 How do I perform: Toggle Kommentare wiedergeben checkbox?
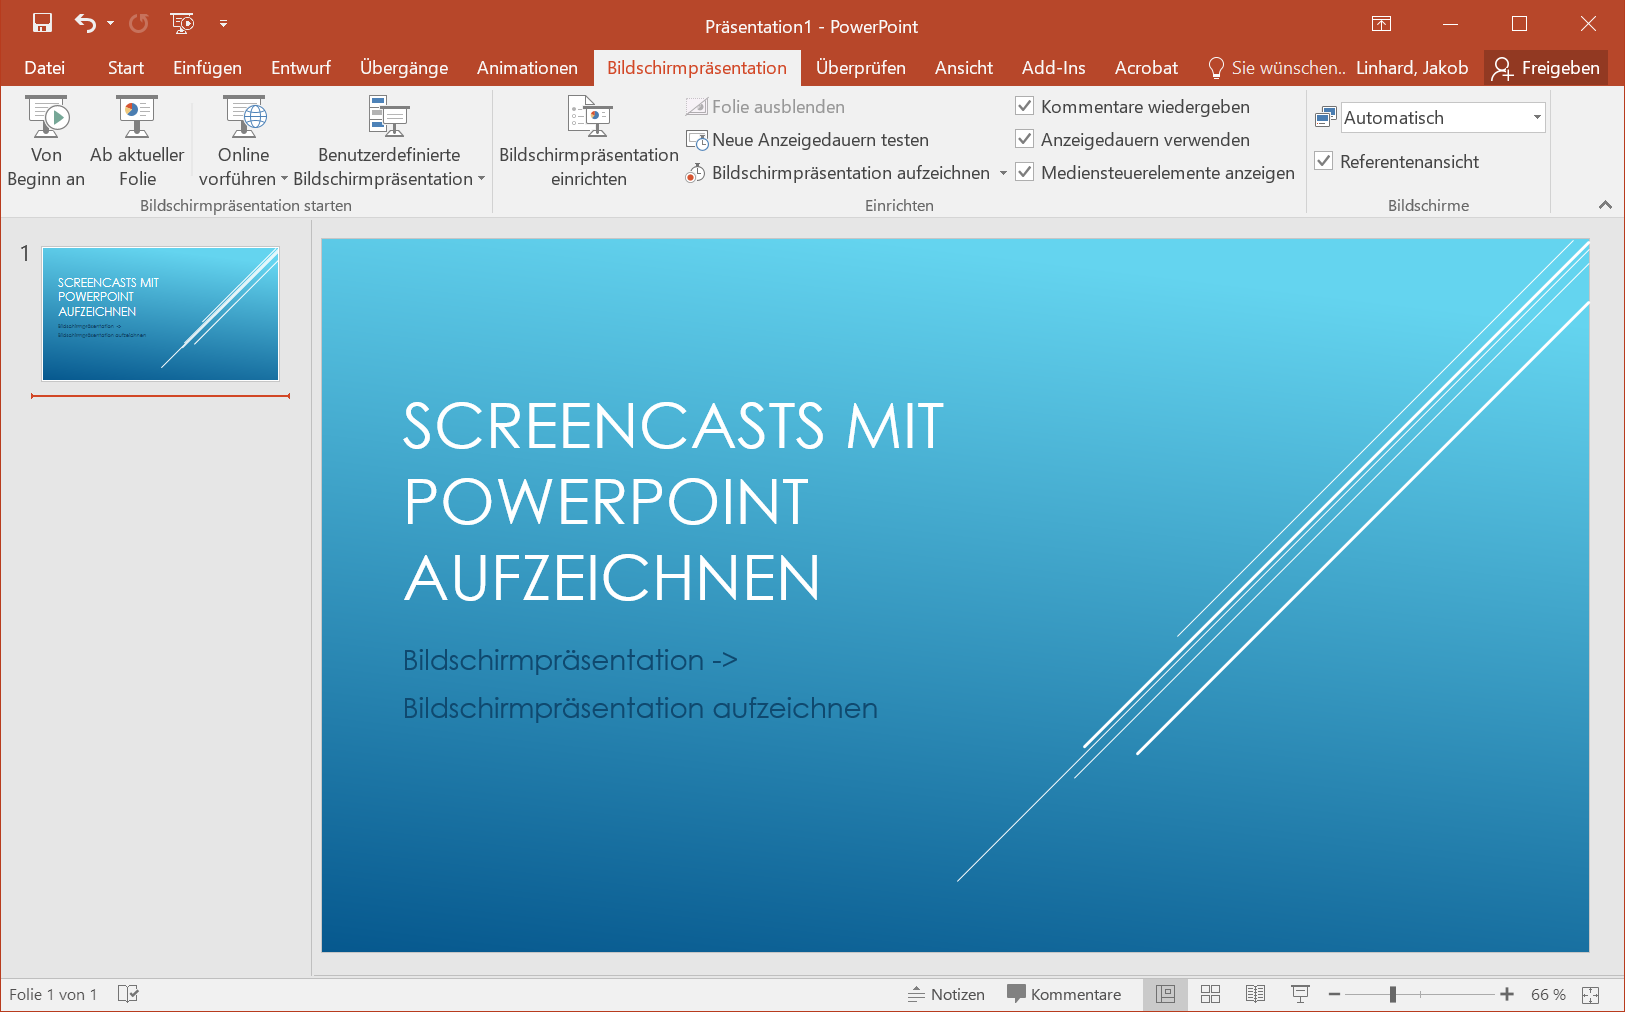coord(1024,106)
